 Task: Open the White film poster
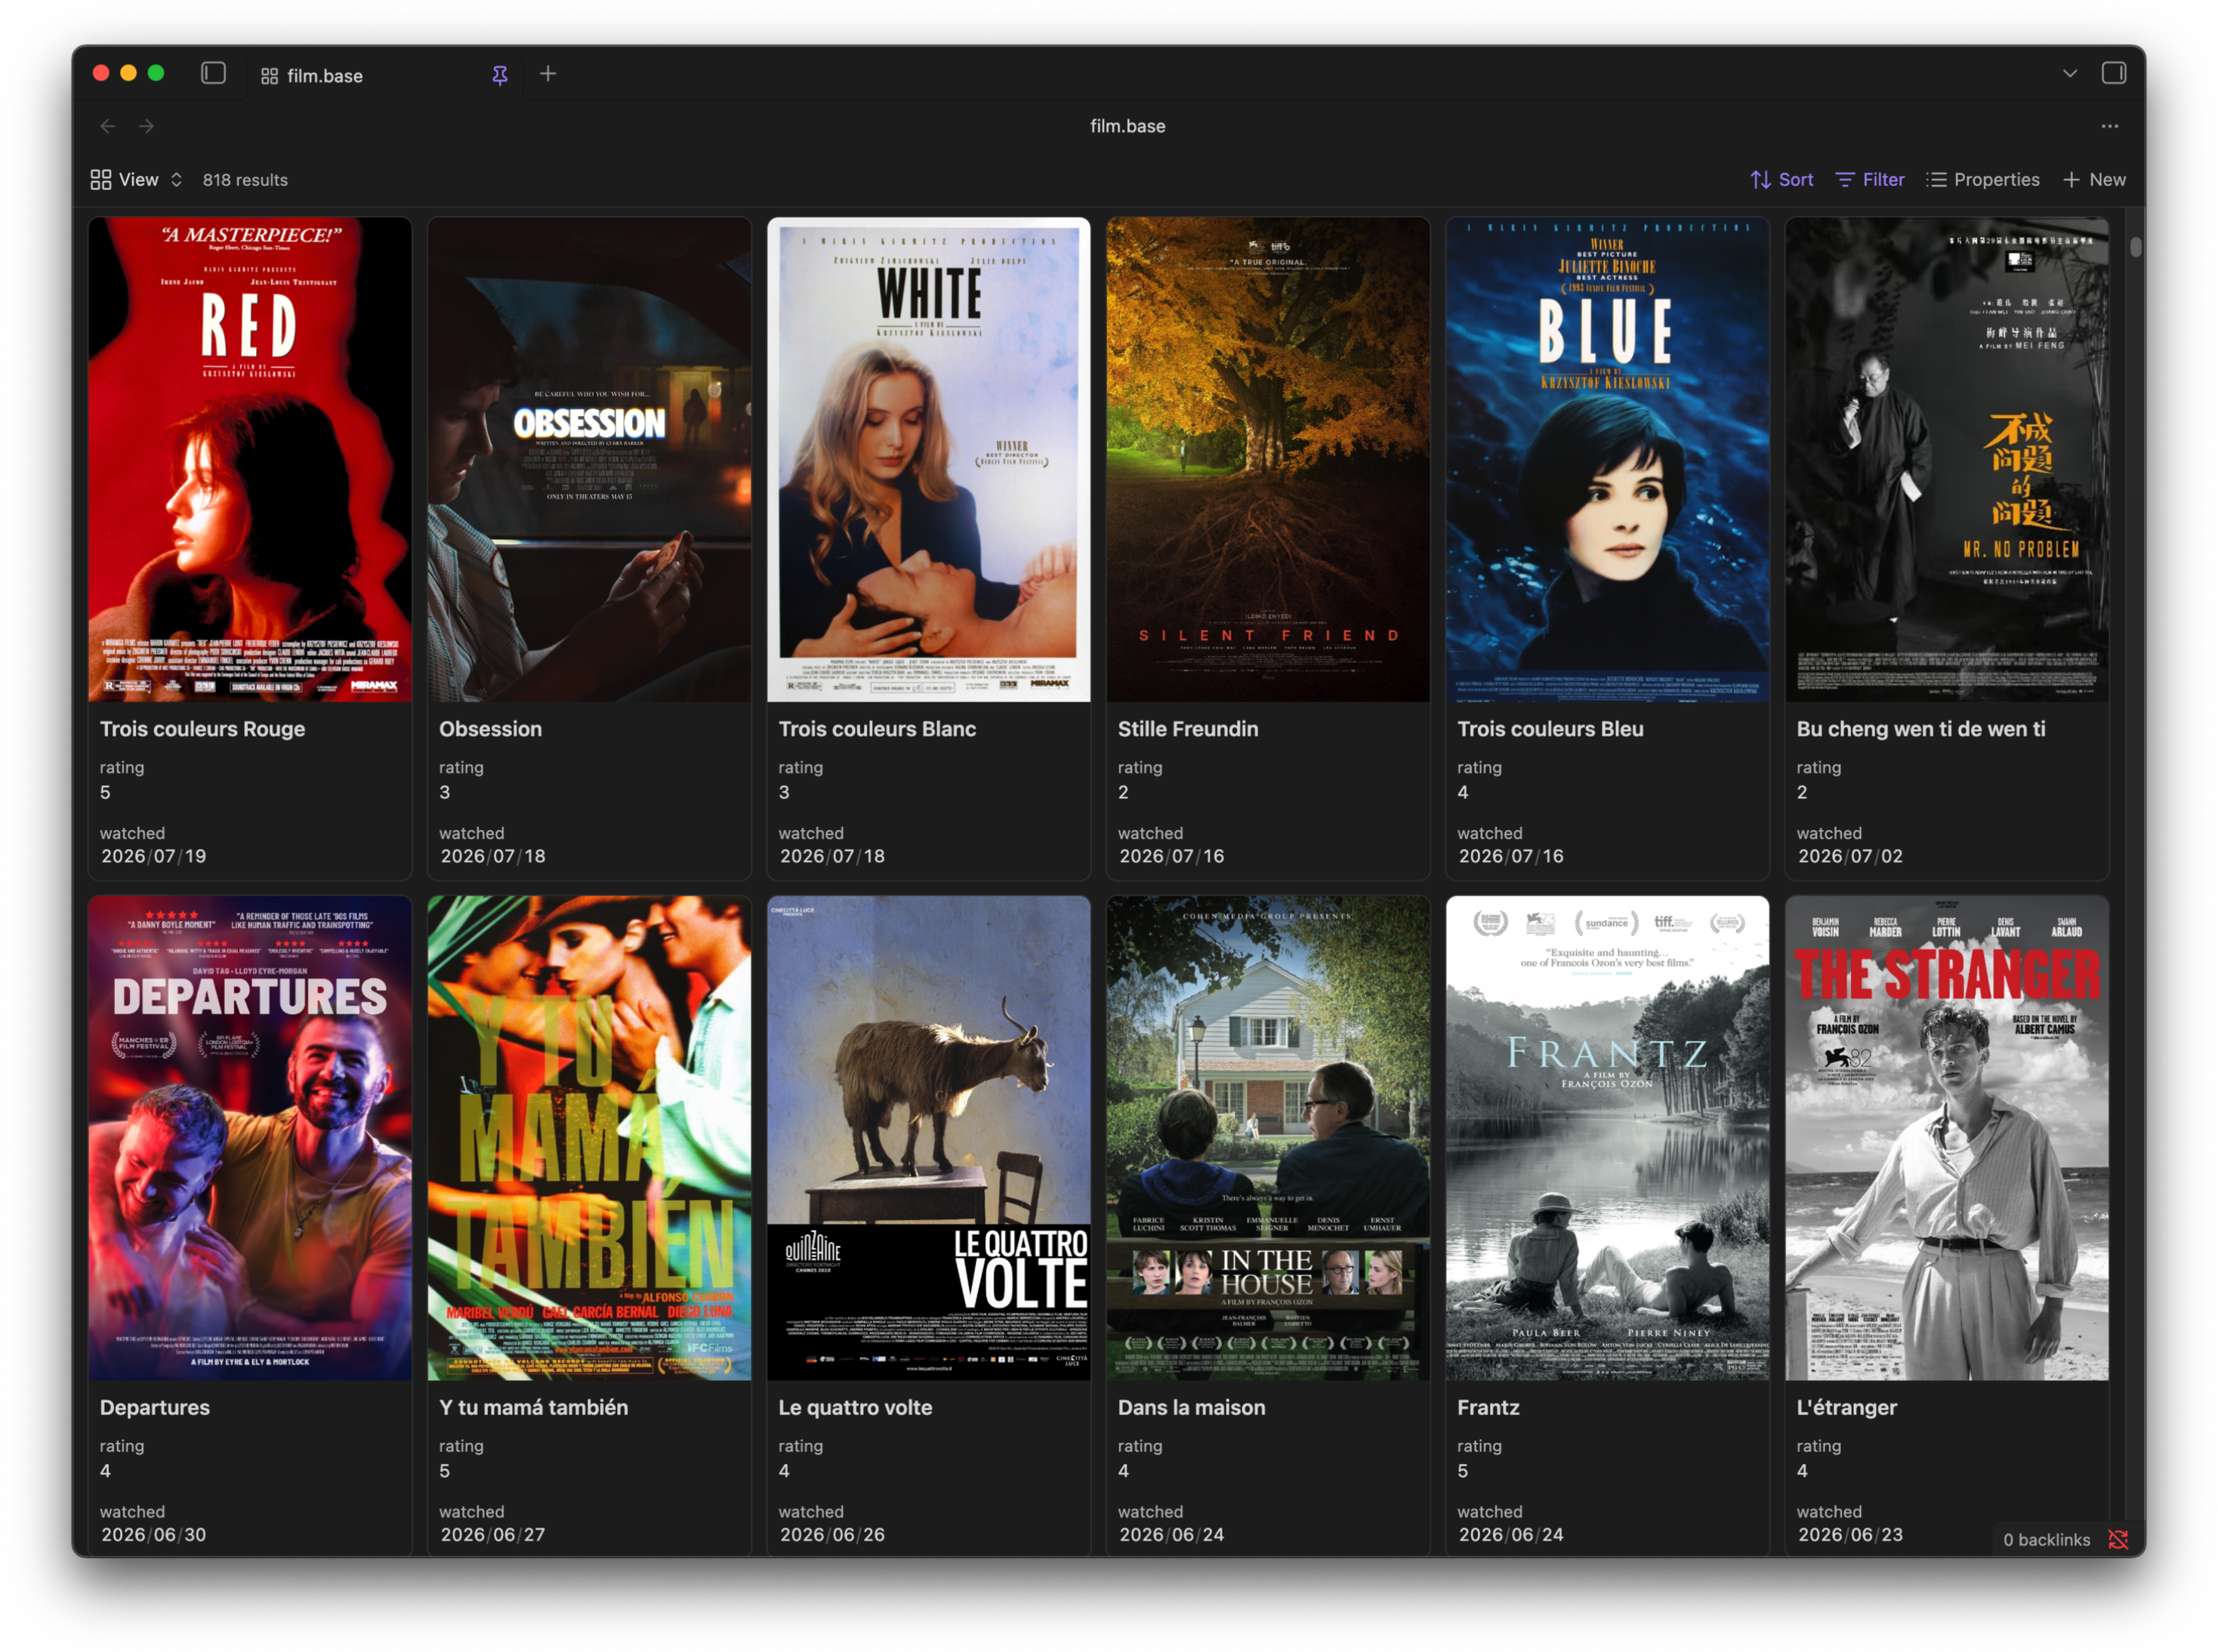pyautogui.click(x=928, y=460)
